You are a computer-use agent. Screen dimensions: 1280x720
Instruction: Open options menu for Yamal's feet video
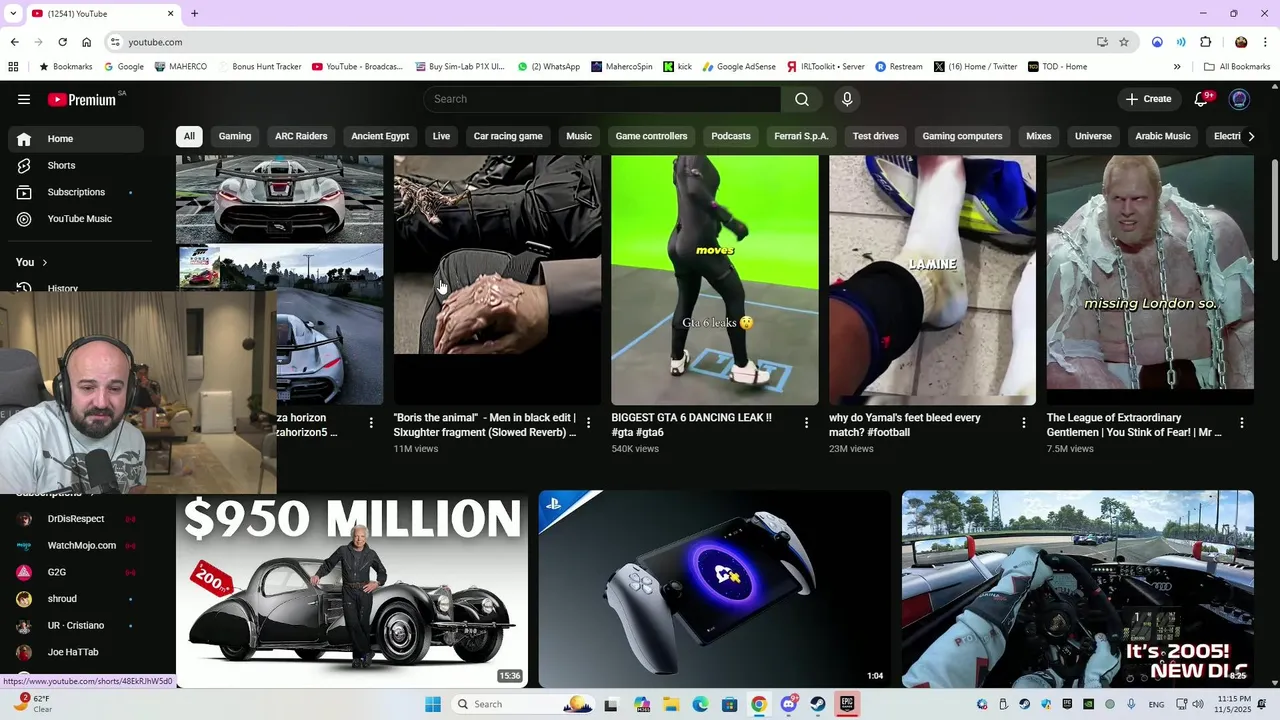(1023, 423)
